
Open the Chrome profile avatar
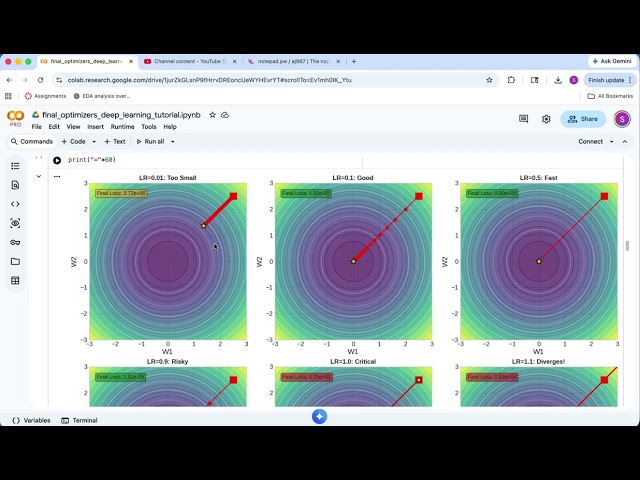tap(573, 80)
